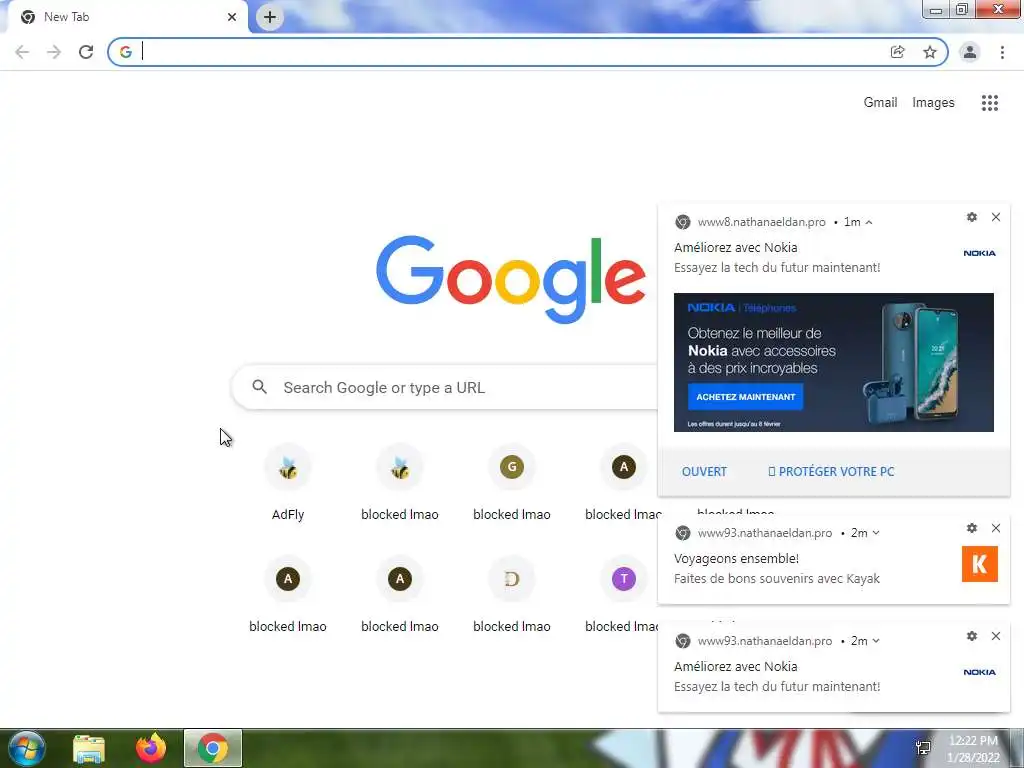Click Améliorez avec Nokia title in top notification
Viewport: 1024px width, 768px height.
pyautogui.click(x=735, y=248)
